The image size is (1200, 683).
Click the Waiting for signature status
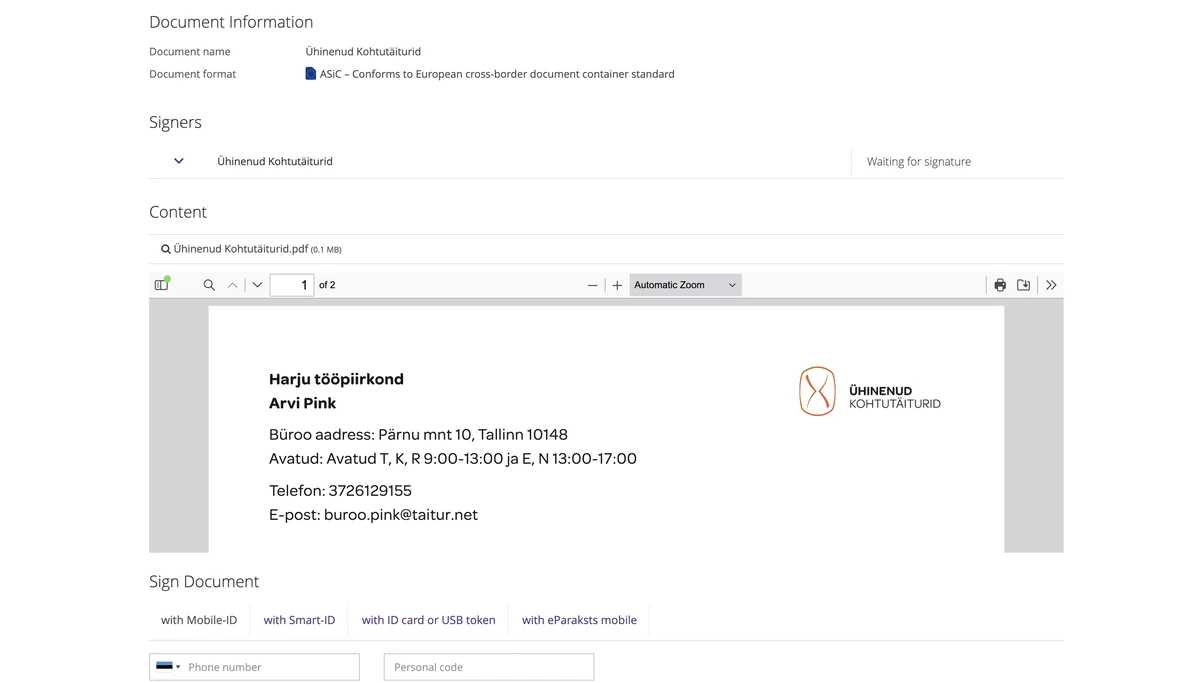click(919, 161)
